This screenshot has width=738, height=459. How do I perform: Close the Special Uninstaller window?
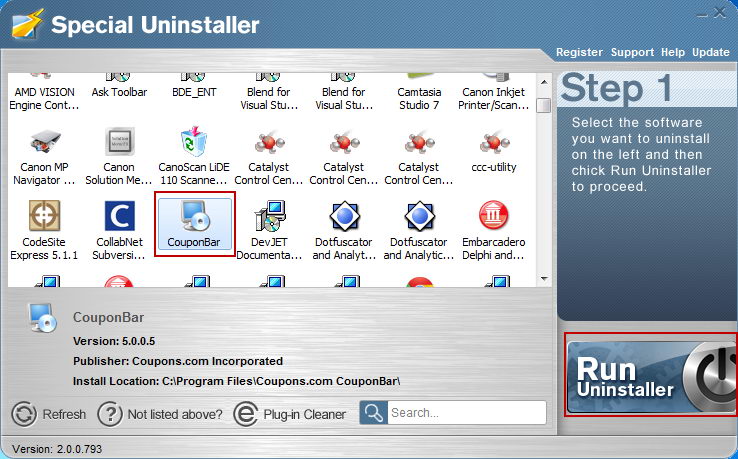719,13
